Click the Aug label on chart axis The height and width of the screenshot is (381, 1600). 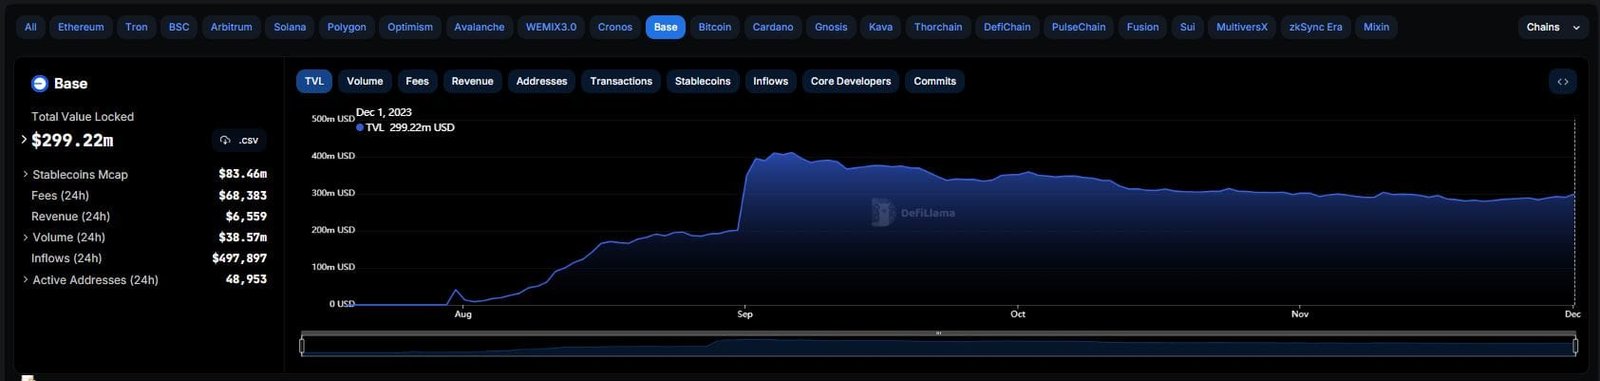click(x=463, y=315)
